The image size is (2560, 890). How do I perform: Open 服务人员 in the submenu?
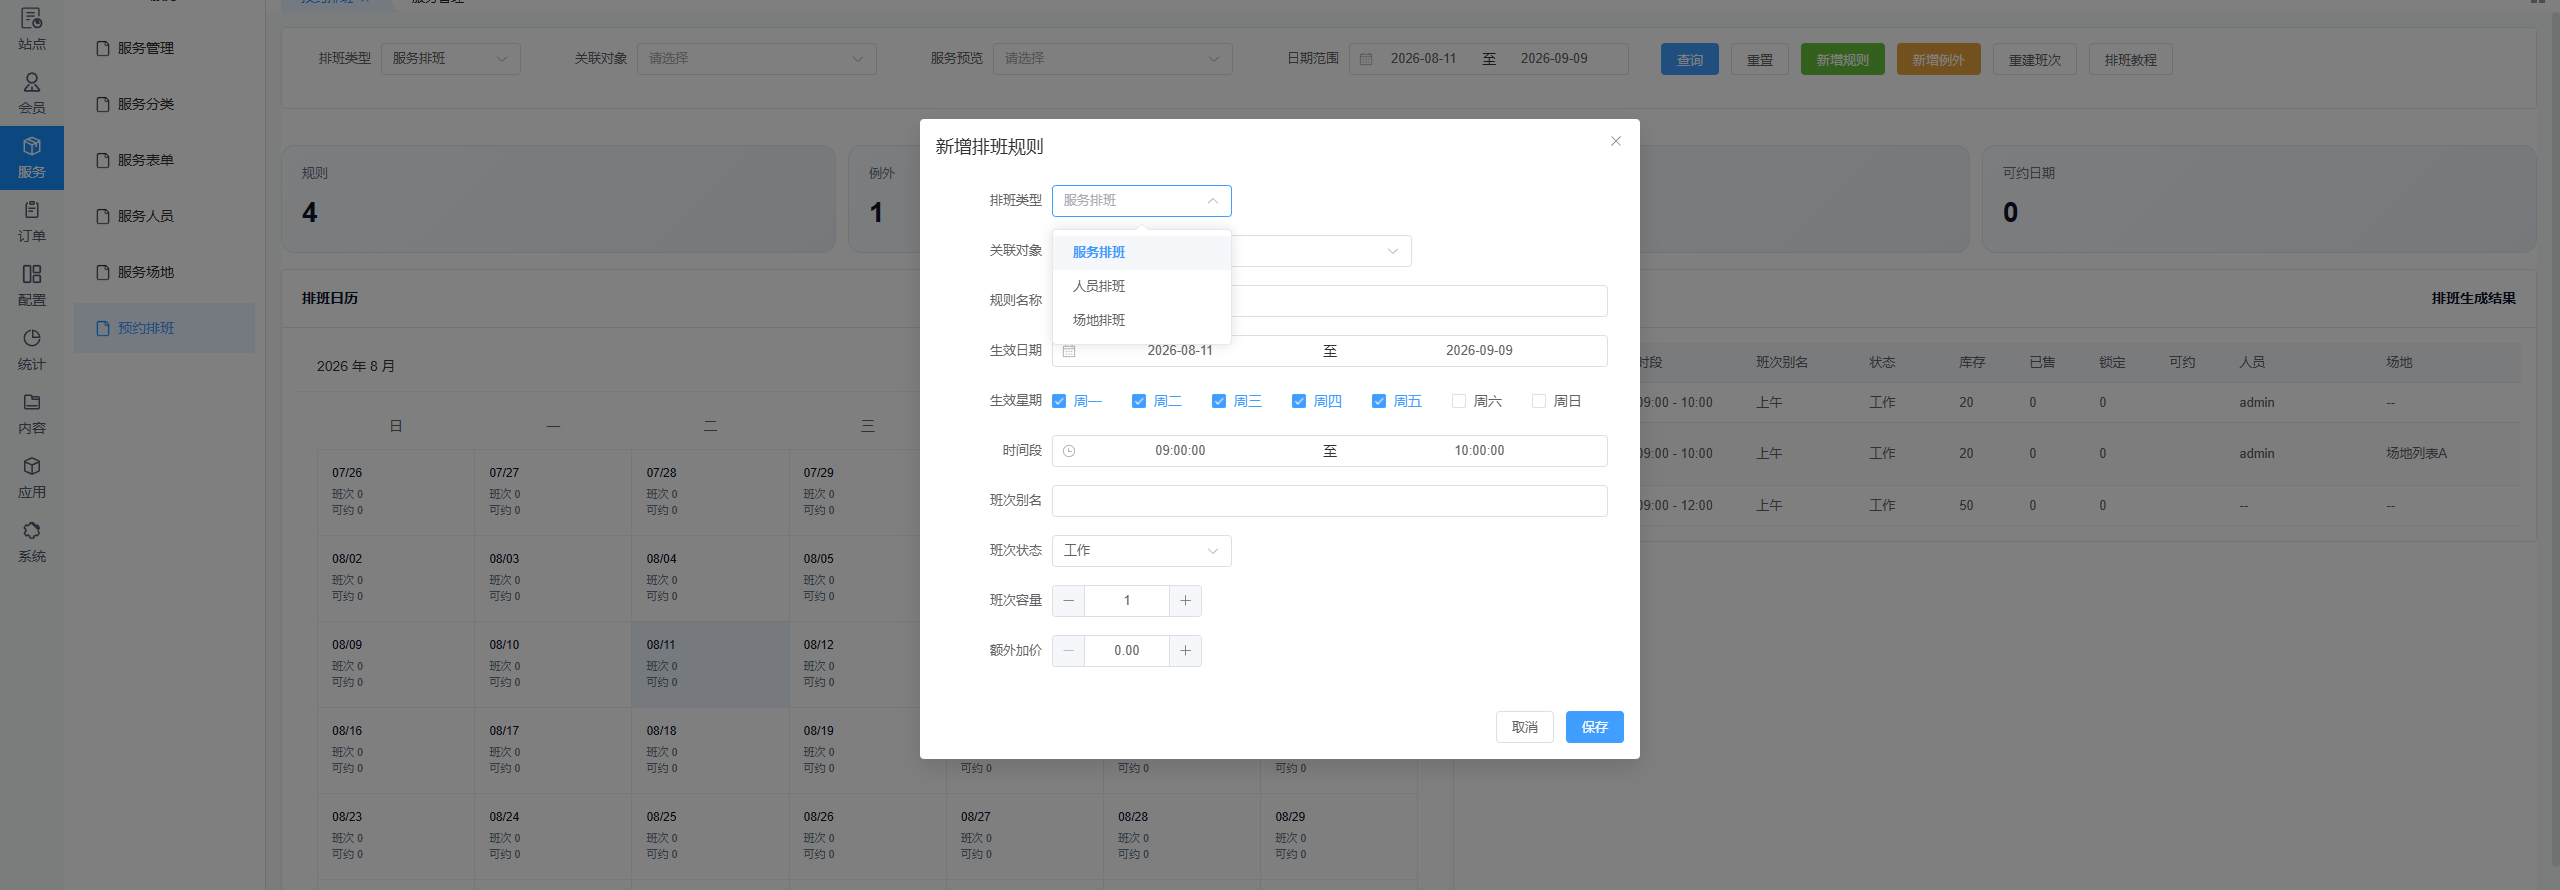tap(164, 216)
